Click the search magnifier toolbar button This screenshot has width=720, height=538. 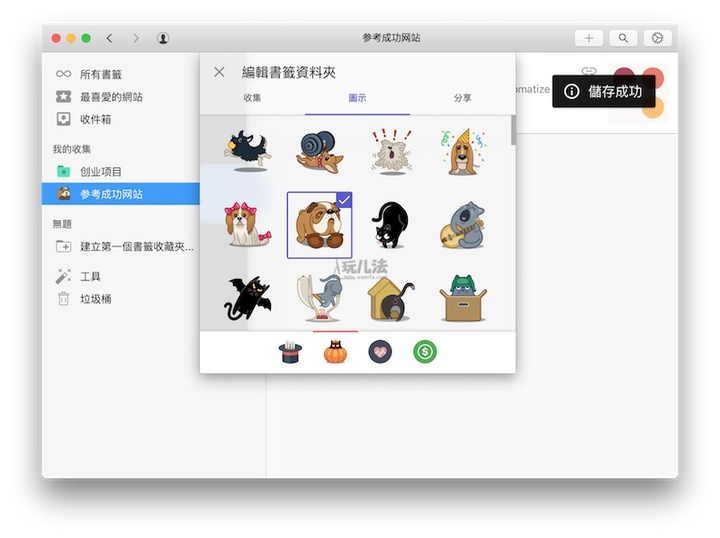pos(623,38)
